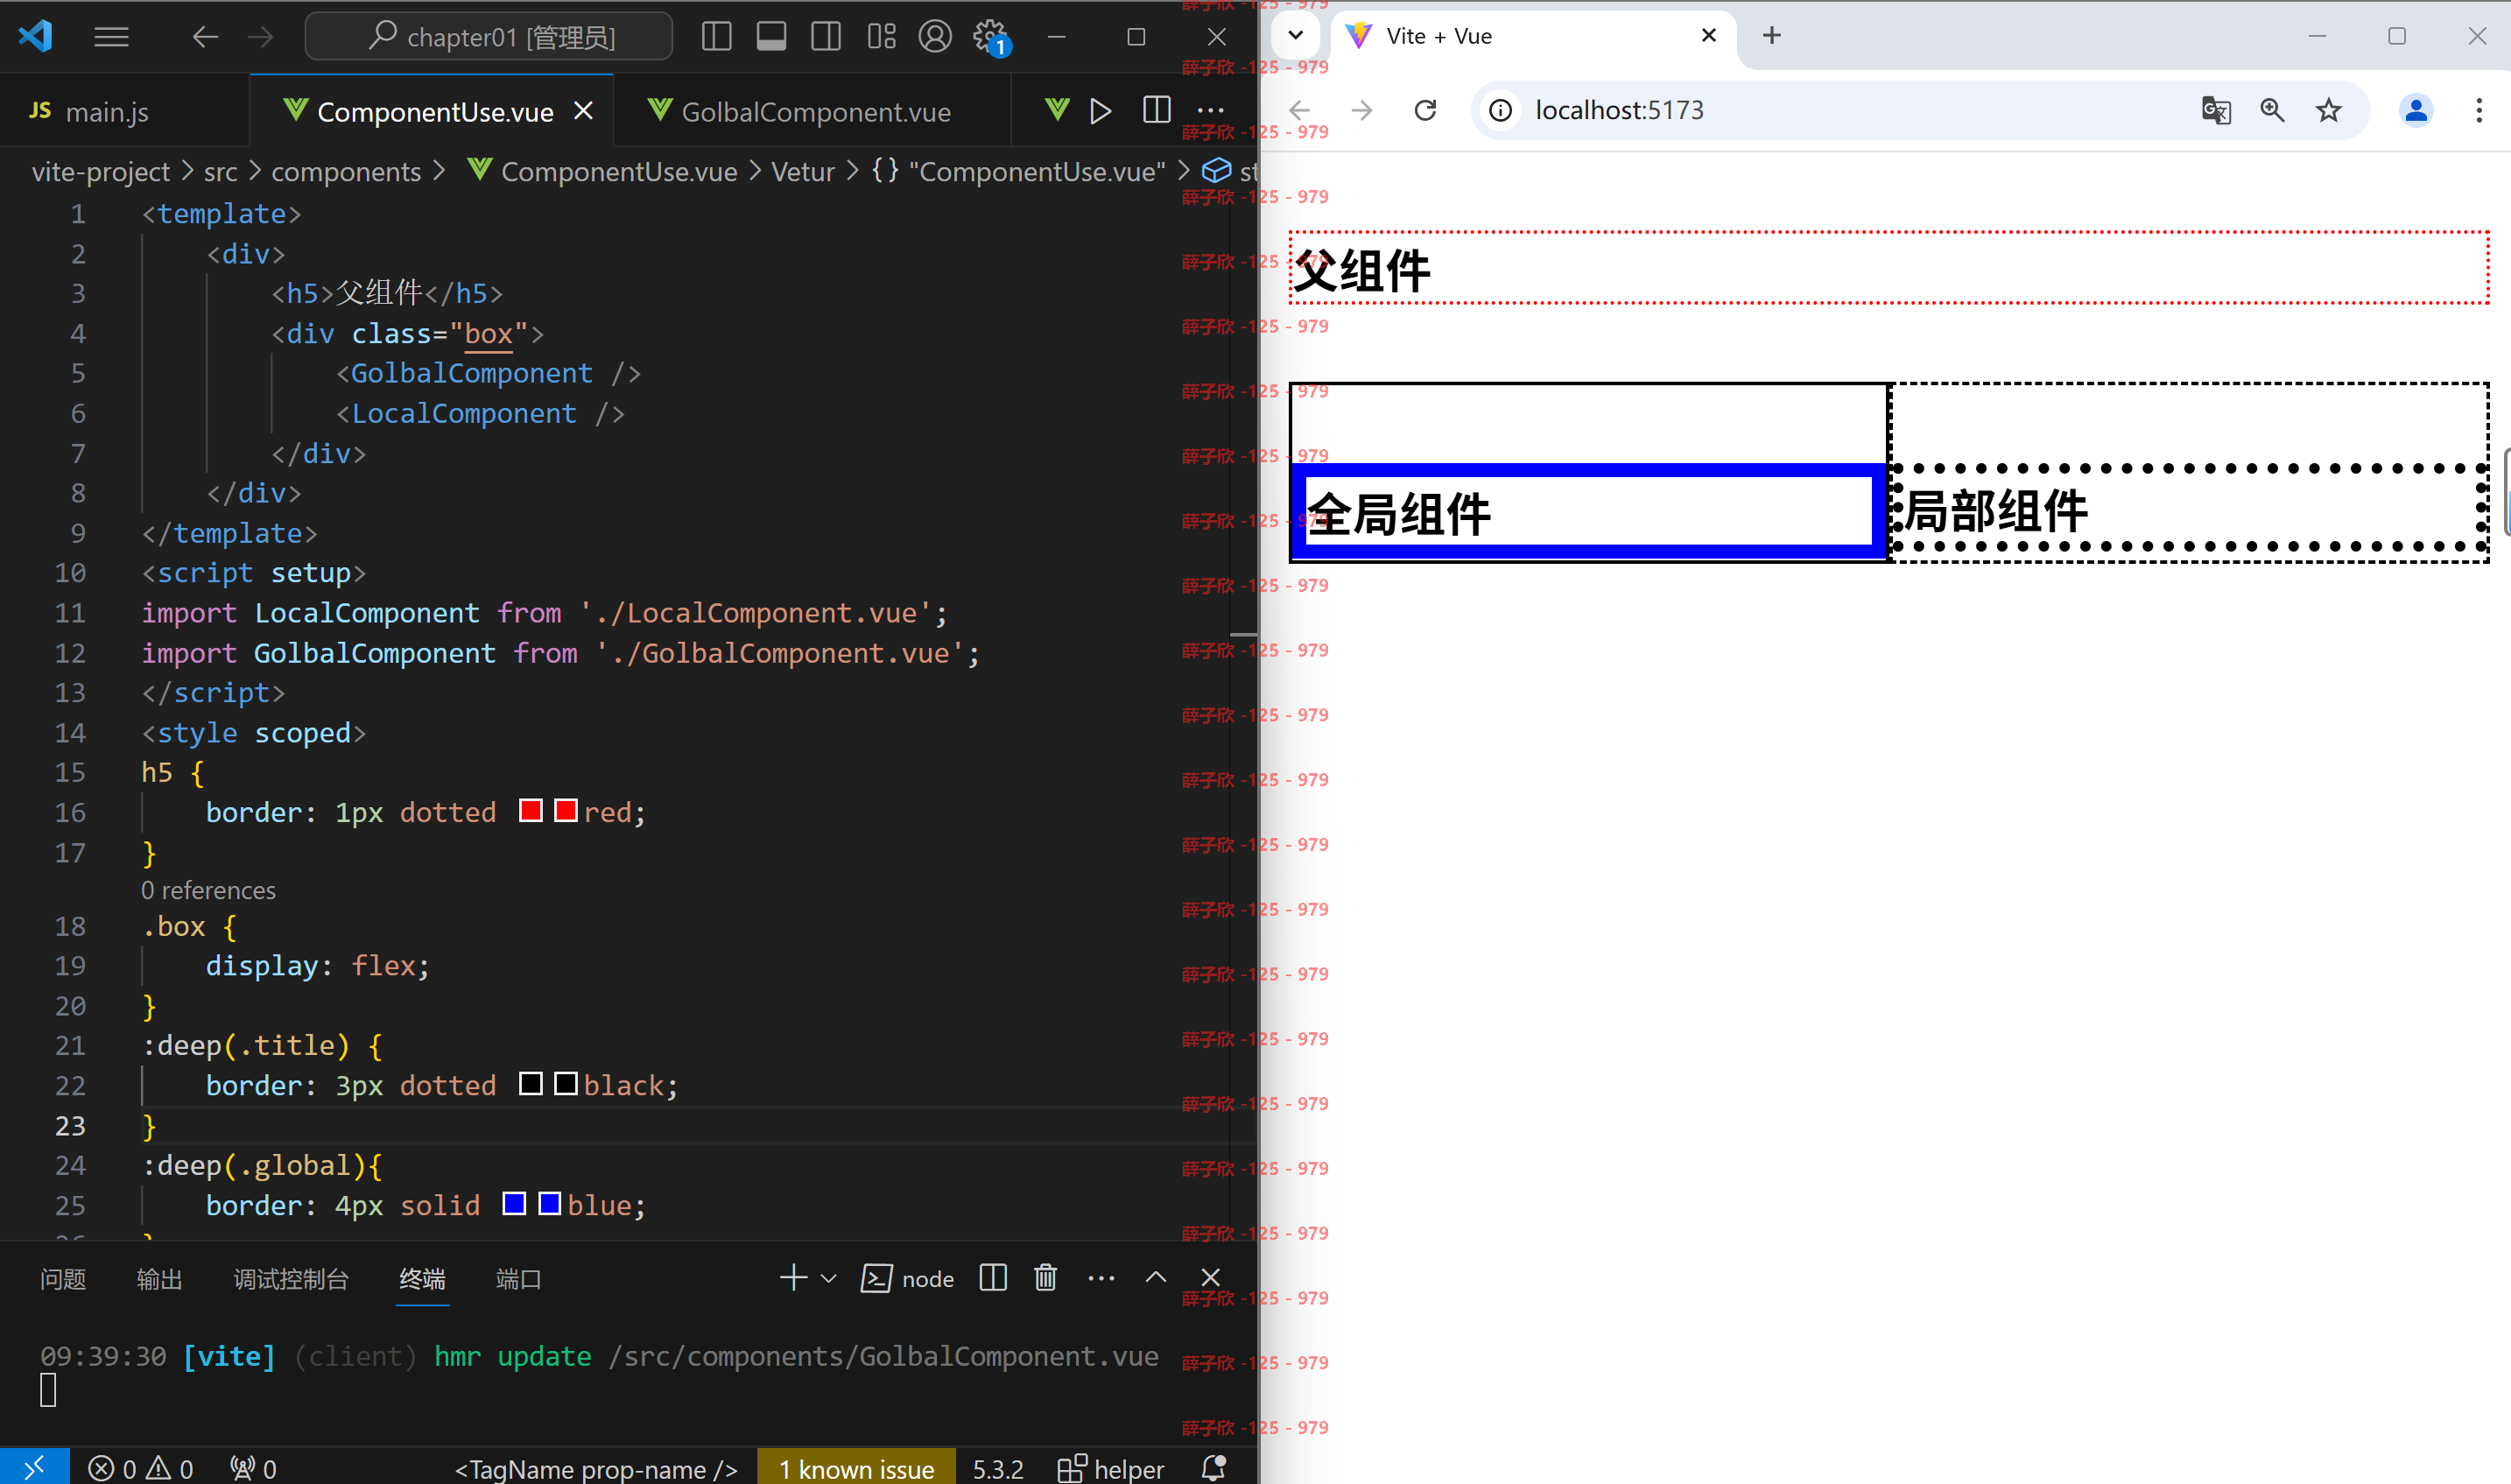Go forward in VS Code editor history
The width and height of the screenshot is (2511, 1484).
(x=260, y=37)
